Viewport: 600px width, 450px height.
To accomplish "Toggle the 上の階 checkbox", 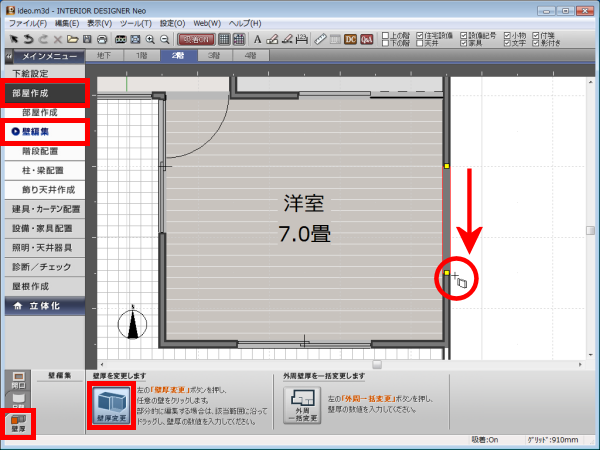I will [387, 34].
